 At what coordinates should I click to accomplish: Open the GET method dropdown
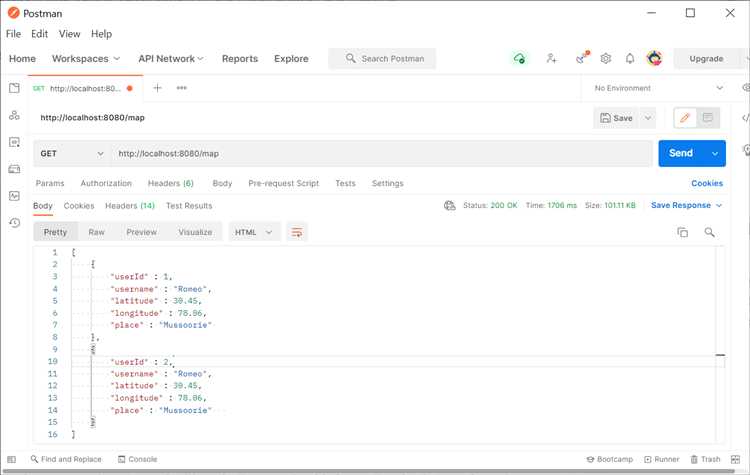tap(72, 153)
